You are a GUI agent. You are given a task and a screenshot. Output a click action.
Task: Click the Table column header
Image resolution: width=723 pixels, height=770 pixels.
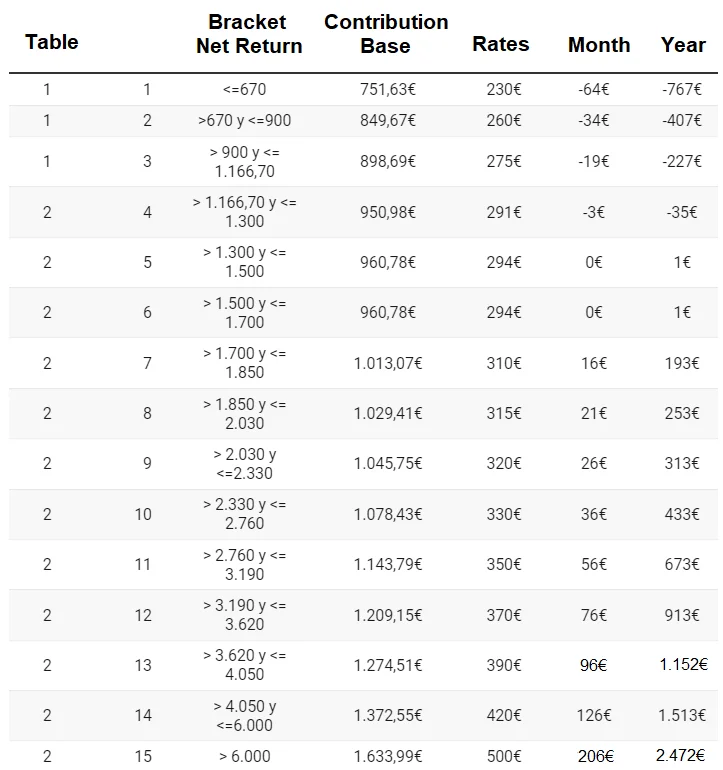coord(52,42)
